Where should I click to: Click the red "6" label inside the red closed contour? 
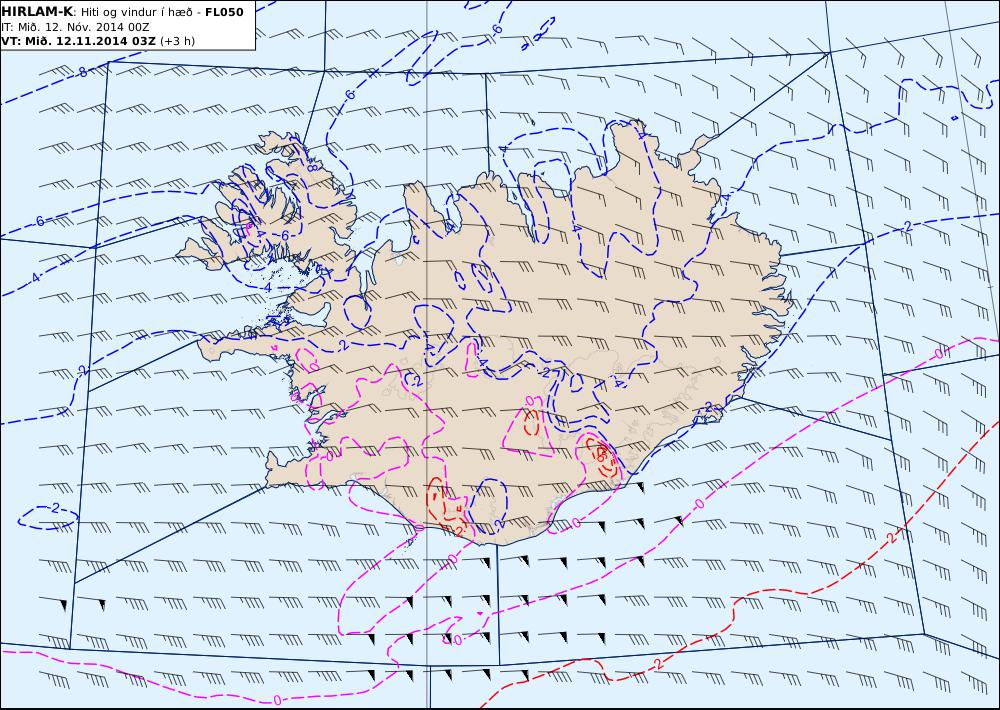pos(601,454)
